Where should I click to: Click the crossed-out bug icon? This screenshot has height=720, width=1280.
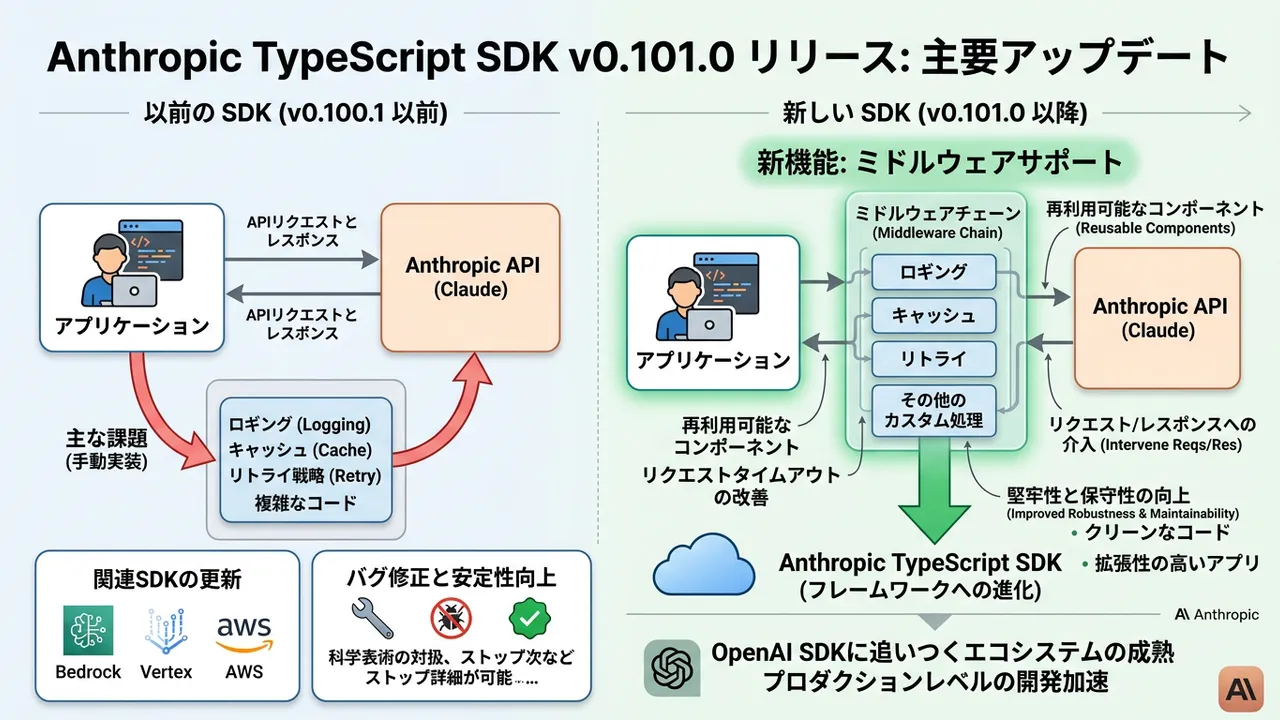(451, 619)
